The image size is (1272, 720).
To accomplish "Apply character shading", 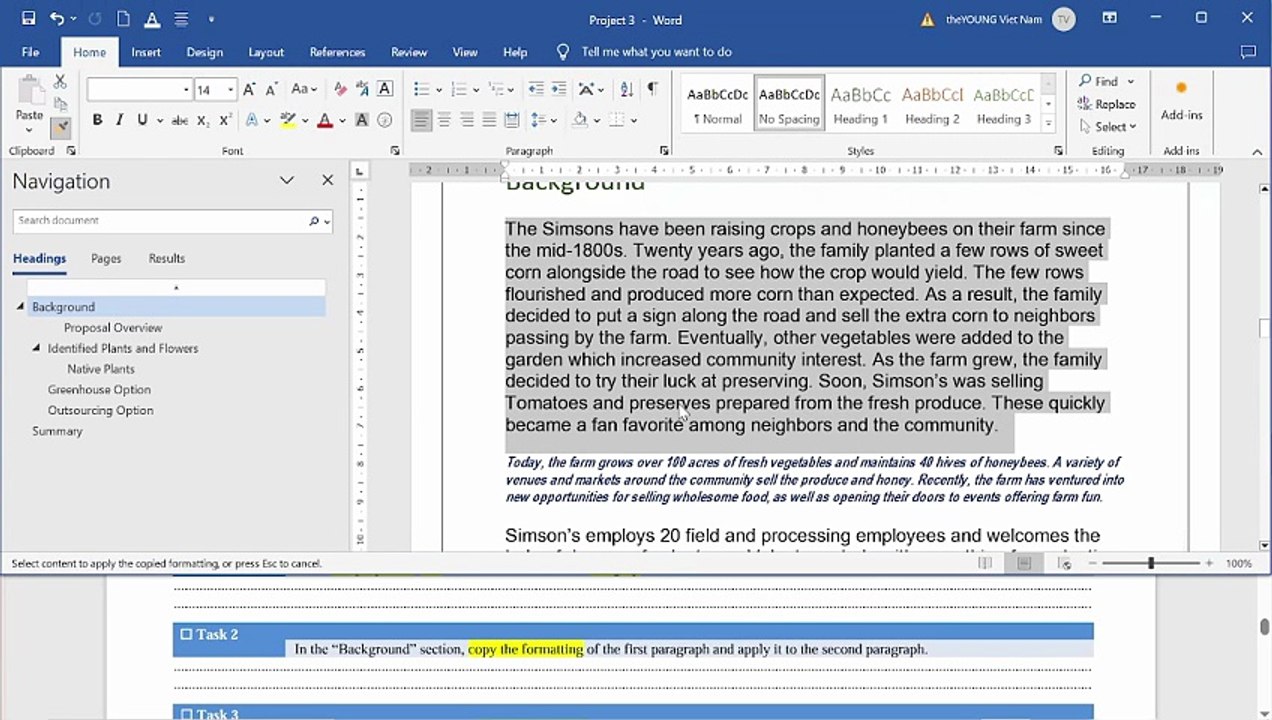I will pyautogui.click(x=362, y=120).
